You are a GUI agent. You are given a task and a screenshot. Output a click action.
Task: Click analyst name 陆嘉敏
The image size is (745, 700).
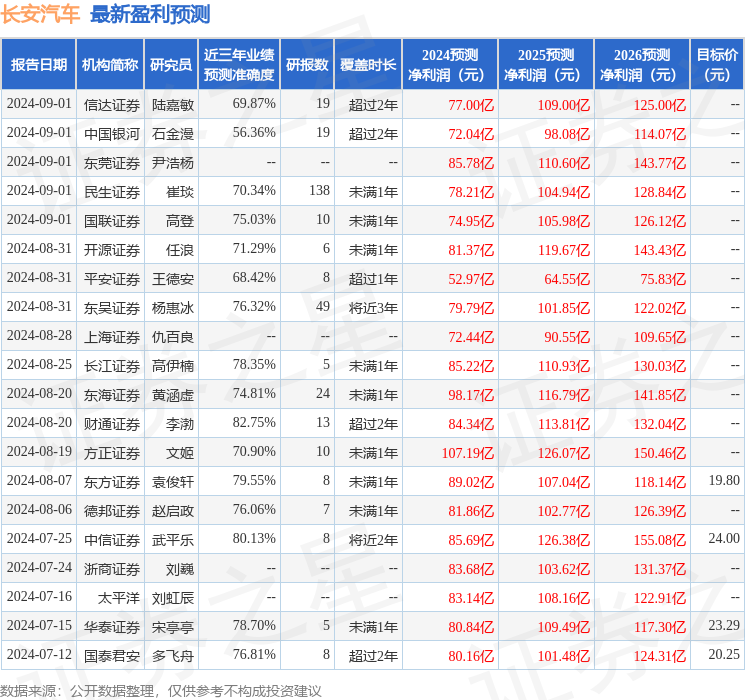172,105
